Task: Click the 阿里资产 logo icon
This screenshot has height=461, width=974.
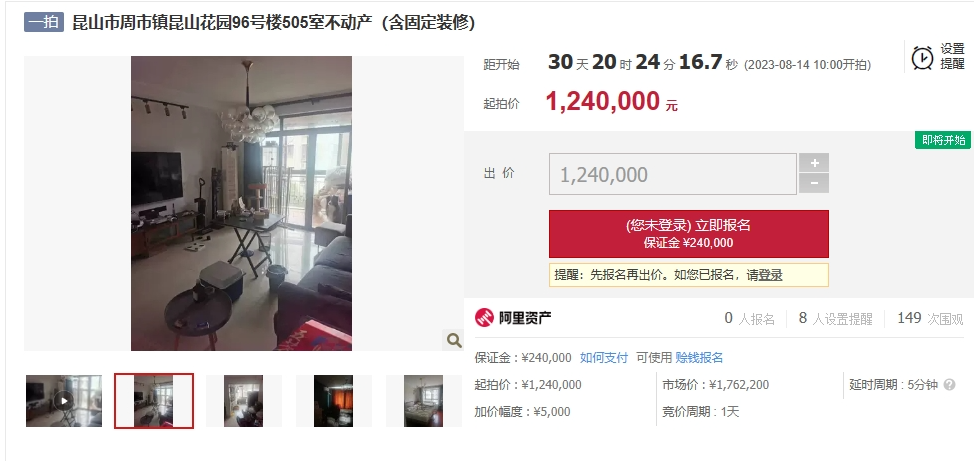Action: click(485, 317)
